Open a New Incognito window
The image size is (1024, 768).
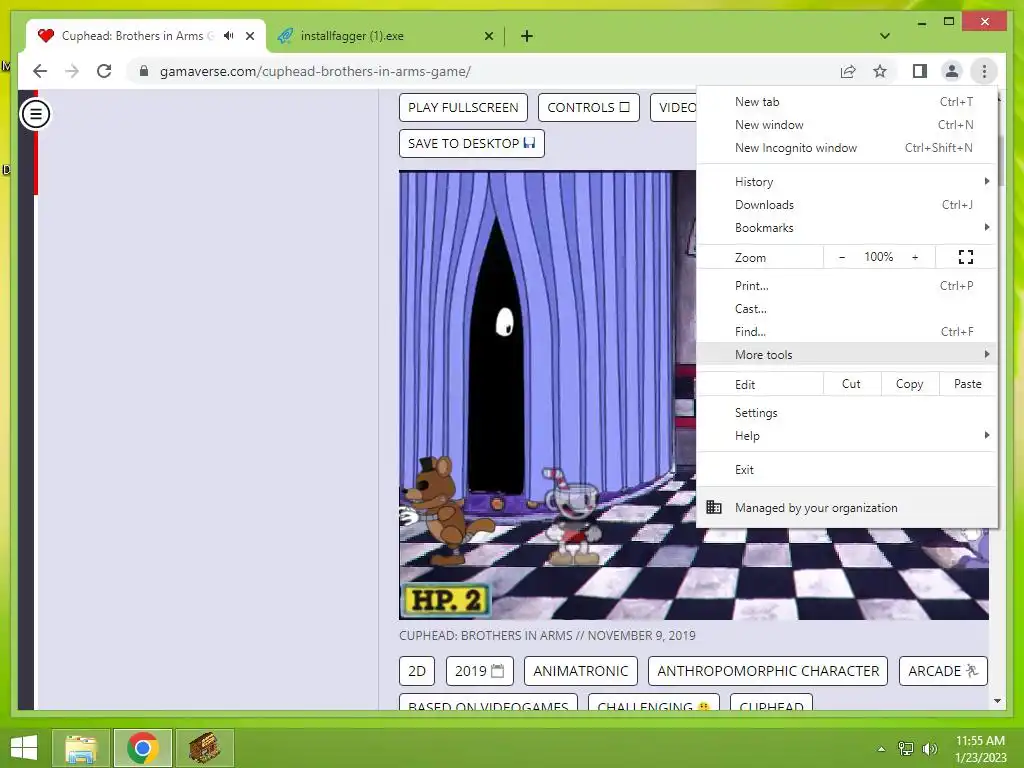(x=847, y=148)
